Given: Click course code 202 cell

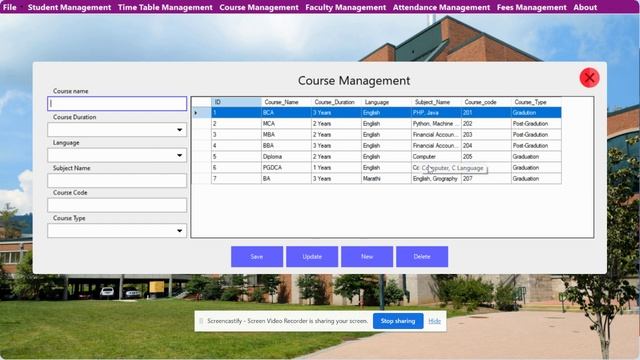Looking at the screenshot, I should click(x=486, y=124).
